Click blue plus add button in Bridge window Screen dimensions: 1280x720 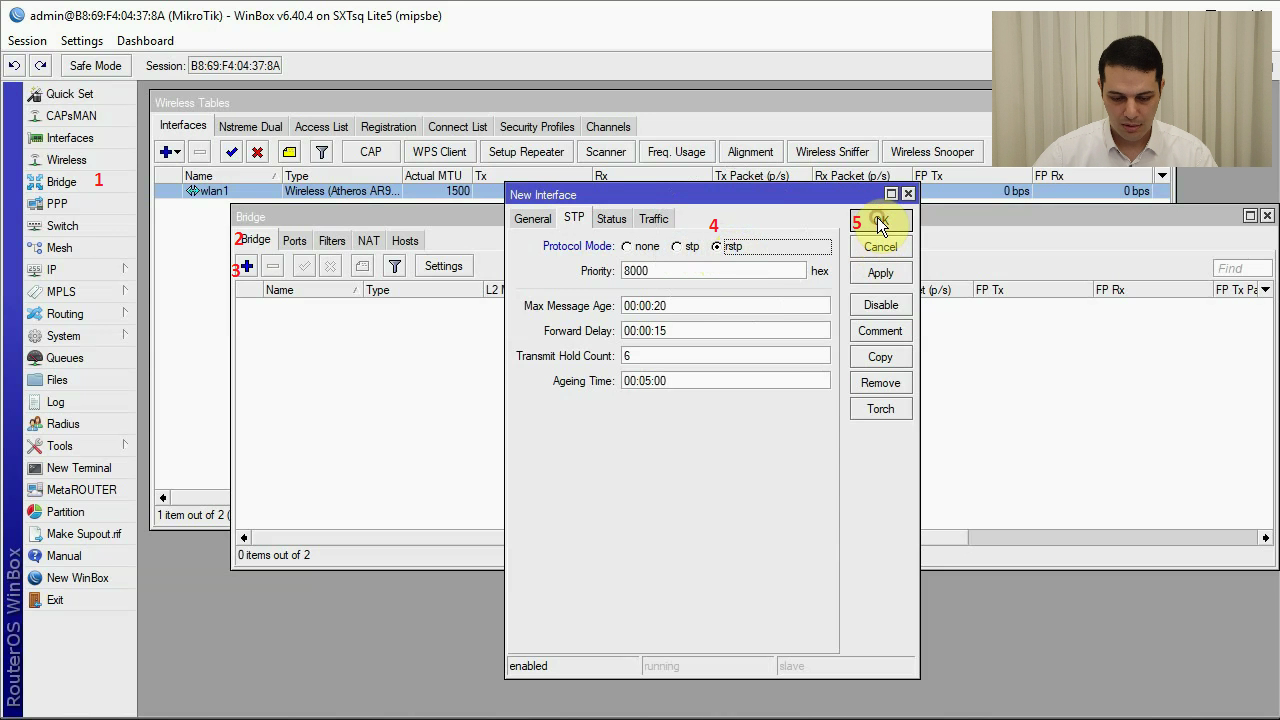click(x=247, y=266)
